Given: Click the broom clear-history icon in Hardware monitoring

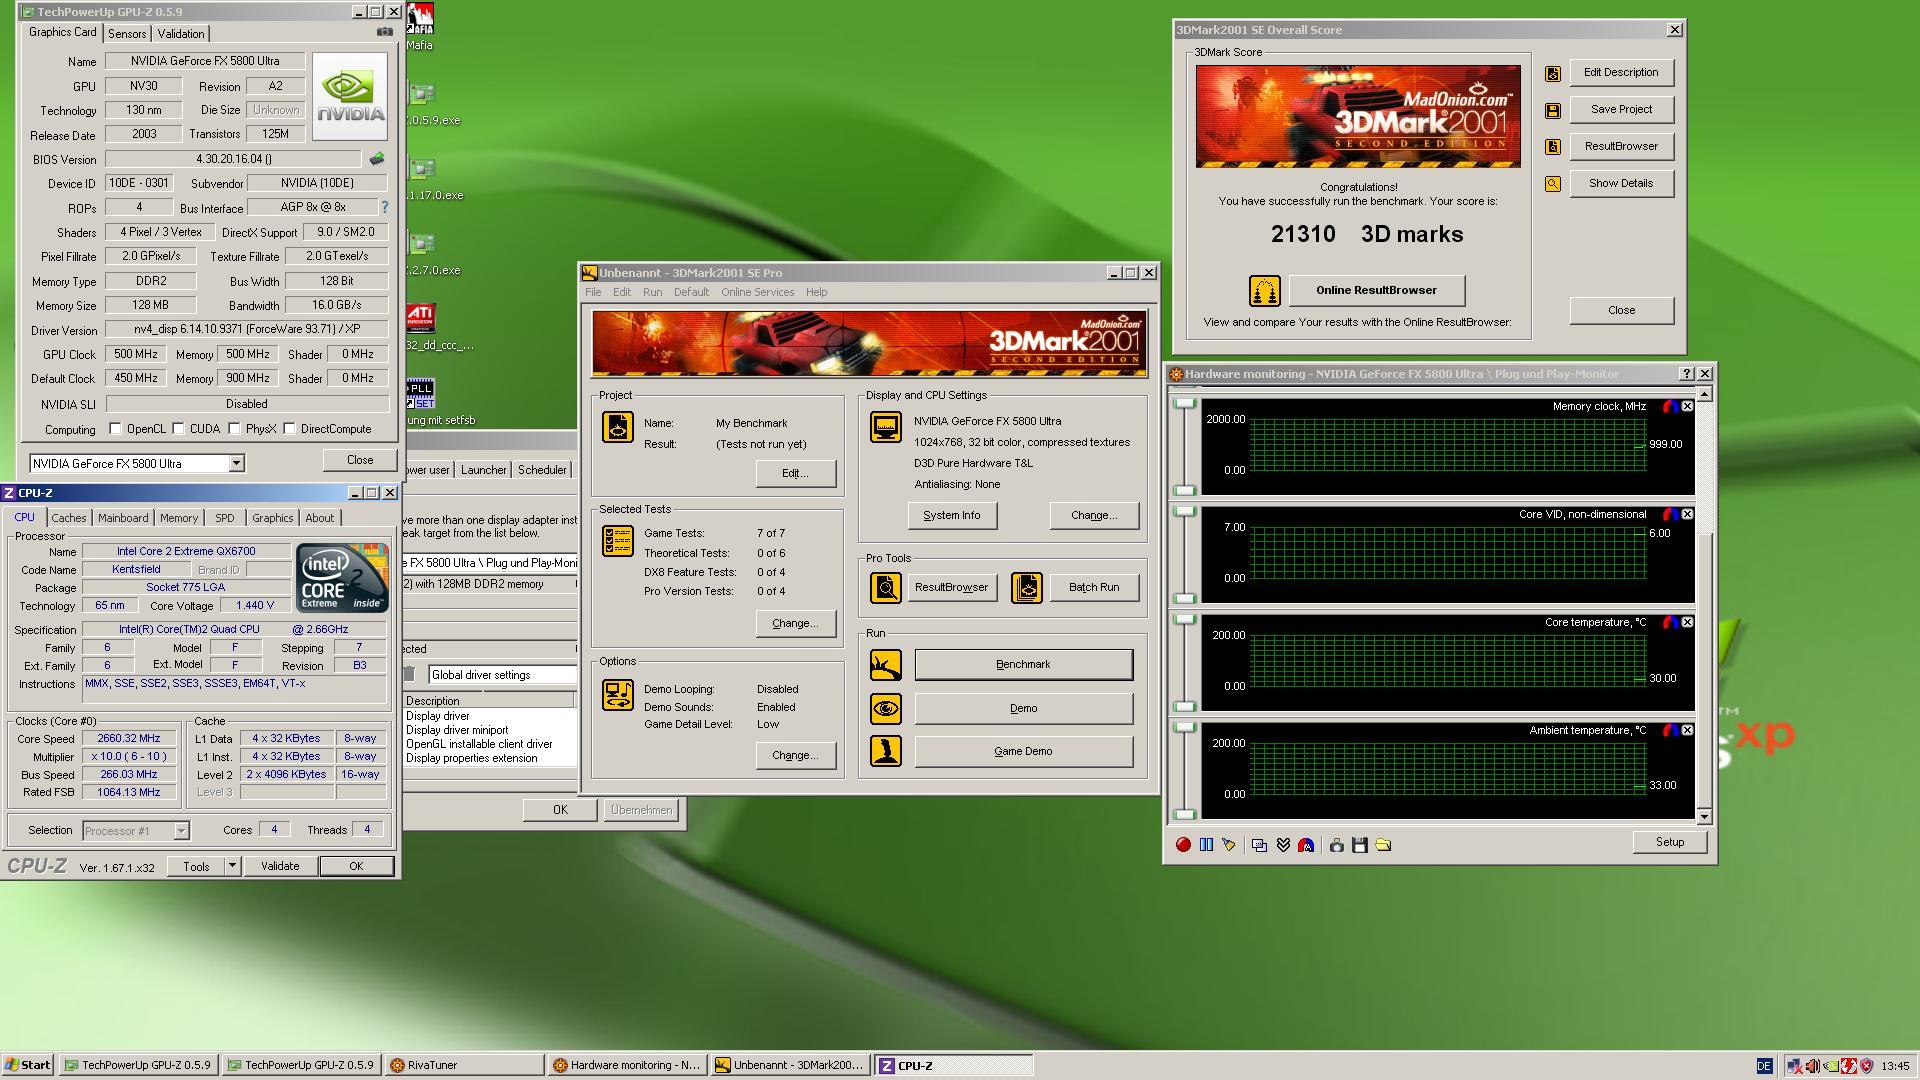Looking at the screenshot, I should tap(1229, 845).
